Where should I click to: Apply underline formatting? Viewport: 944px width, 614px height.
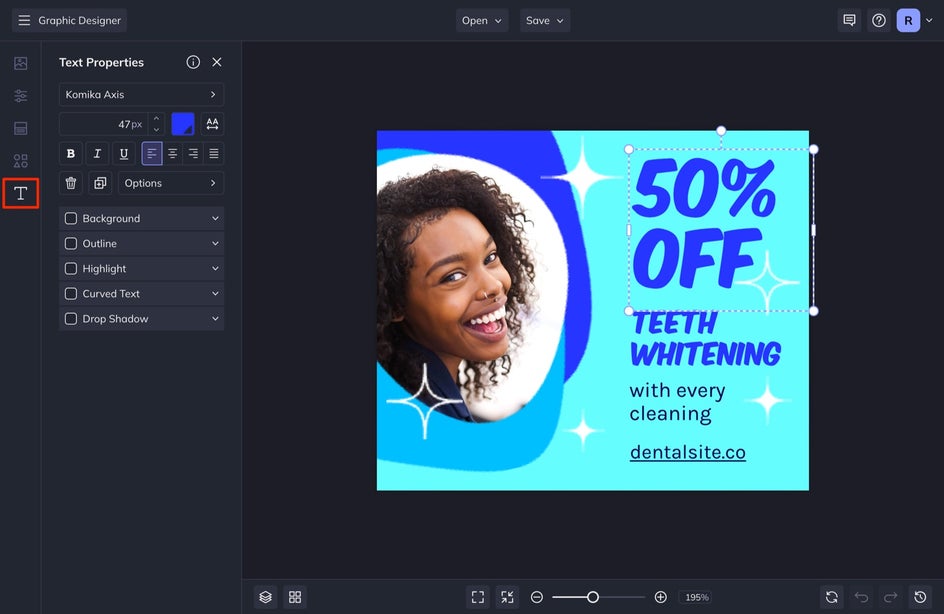pos(123,154)
